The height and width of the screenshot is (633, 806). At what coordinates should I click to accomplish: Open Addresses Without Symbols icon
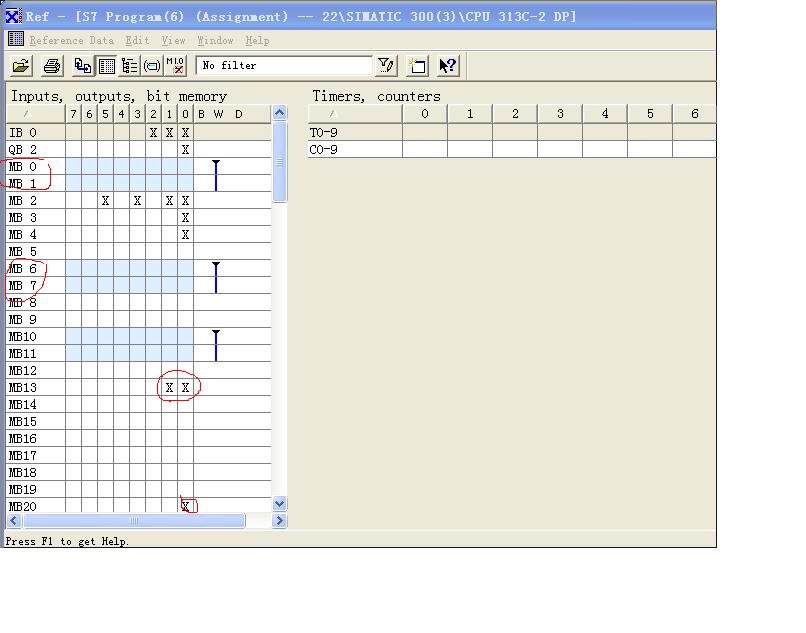pos(175,66)
